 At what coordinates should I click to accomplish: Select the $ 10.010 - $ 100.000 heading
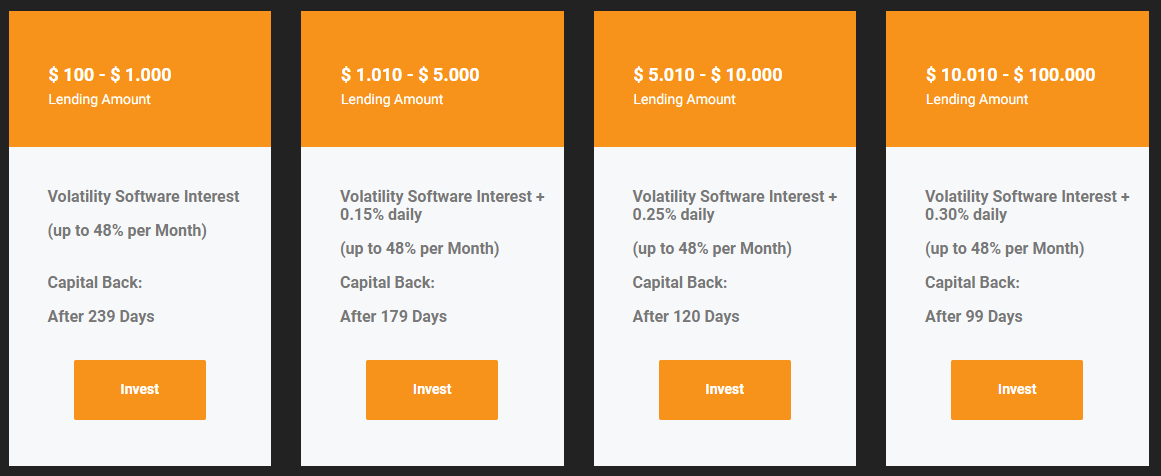tap(1010, 75)
